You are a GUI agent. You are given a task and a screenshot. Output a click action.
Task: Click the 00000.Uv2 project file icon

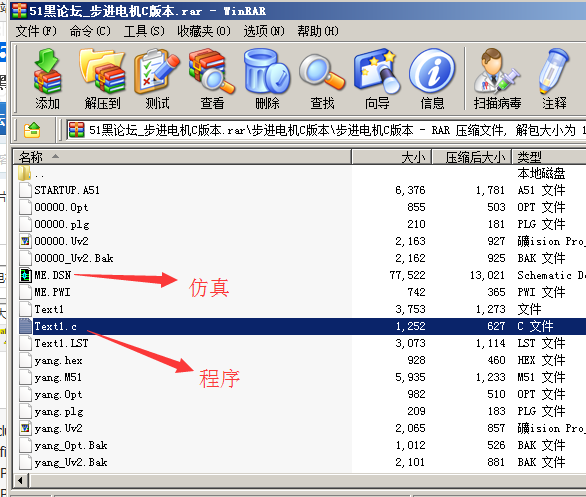25,241
